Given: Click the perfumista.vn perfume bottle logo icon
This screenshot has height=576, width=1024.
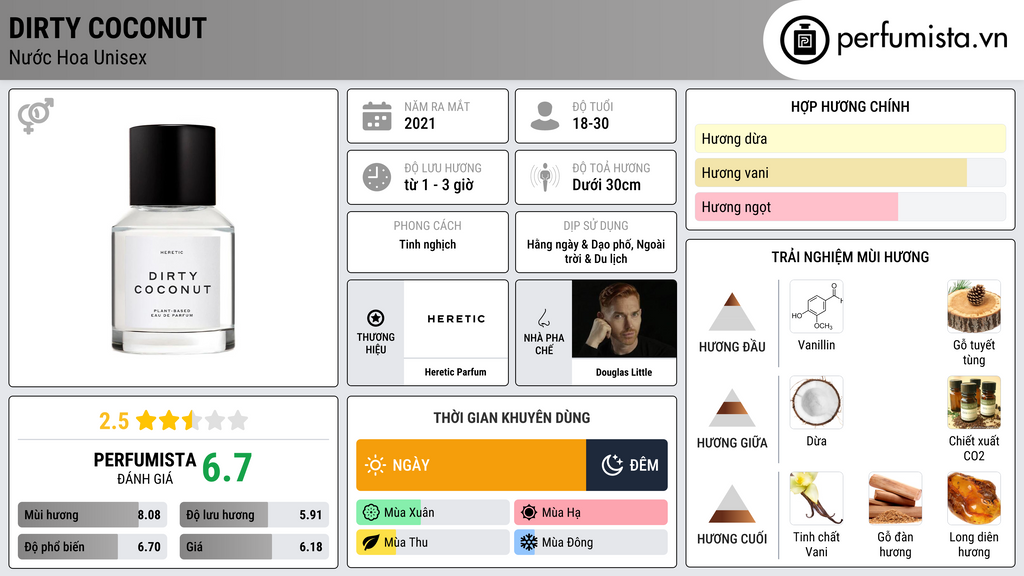Looking at the screenshot, I should [804, 40].
